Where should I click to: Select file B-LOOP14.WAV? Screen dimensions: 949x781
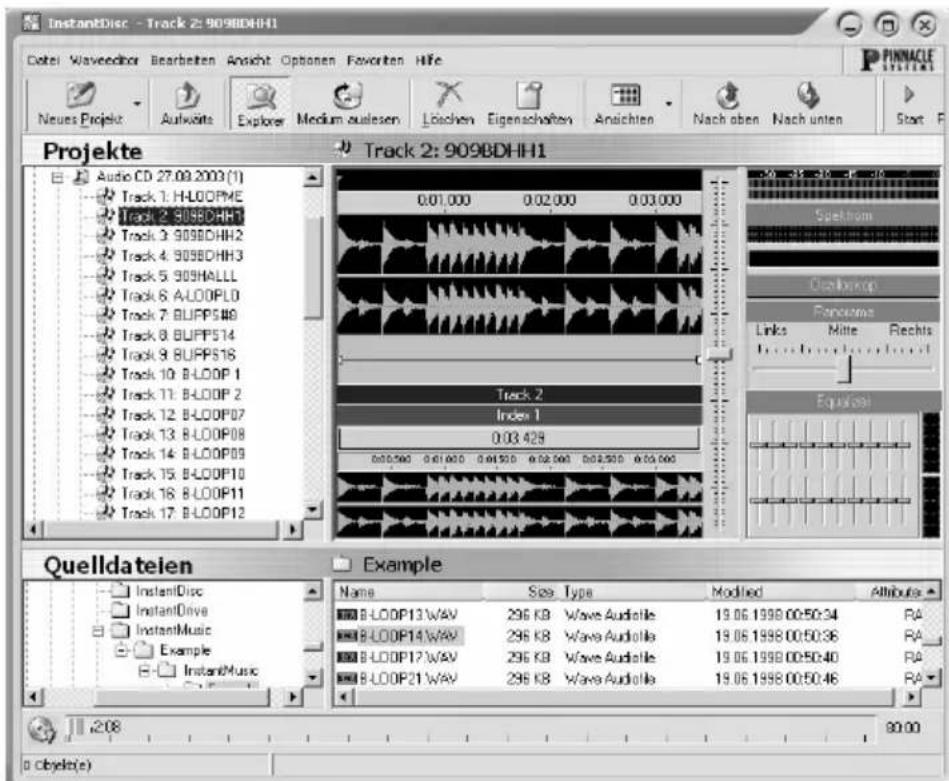pyautogui.click(x=409, y=636)
